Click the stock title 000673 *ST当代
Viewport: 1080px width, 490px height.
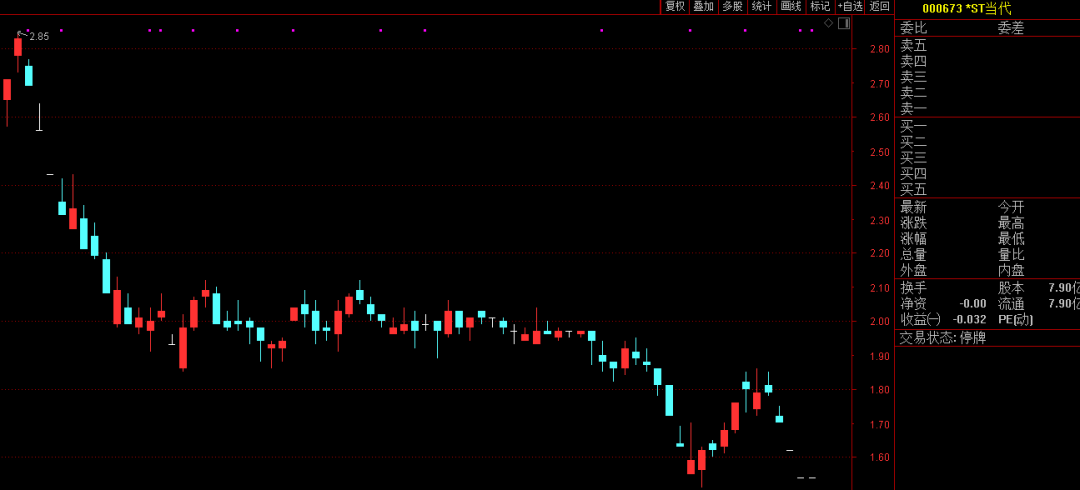(x=966, y=9)
